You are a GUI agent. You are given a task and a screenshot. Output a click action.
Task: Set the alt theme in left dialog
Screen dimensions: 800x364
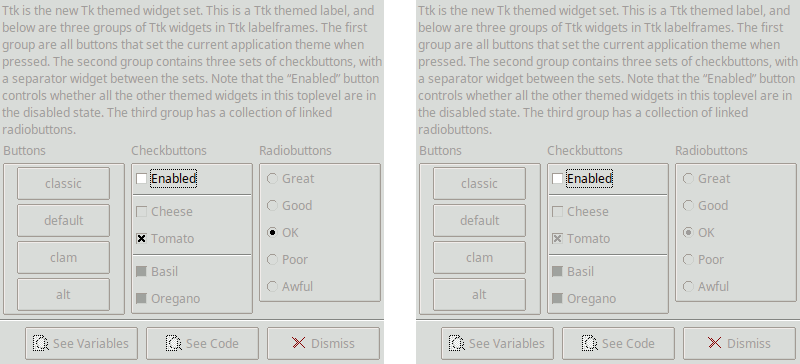pyautogui.click(x=63, y=295)
